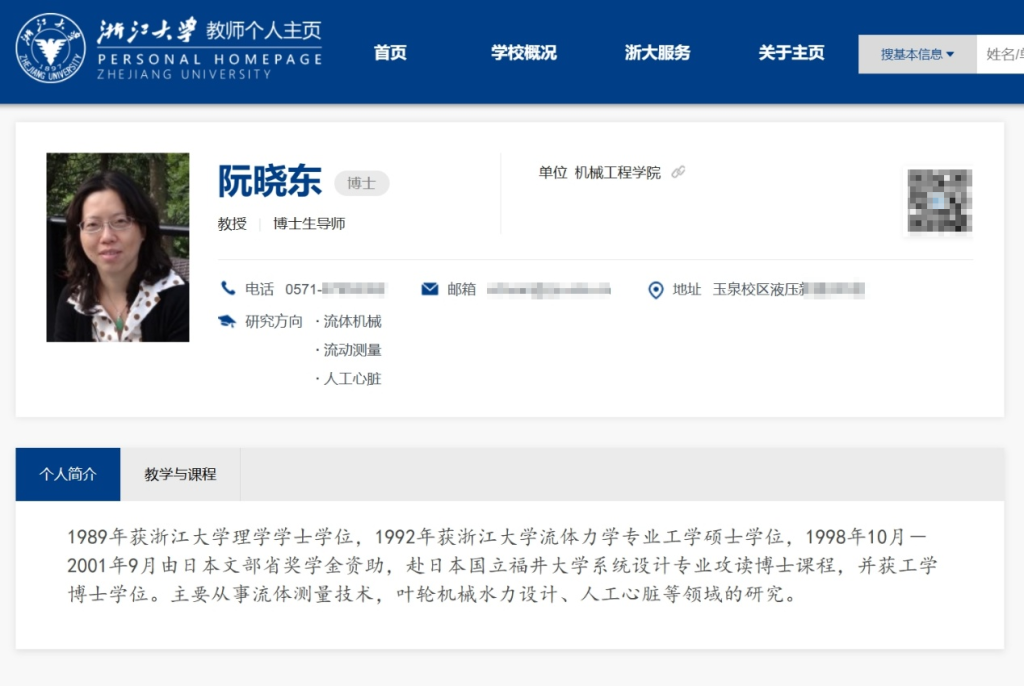Click the graduation cap icon beside 研究方向
The width and height of the screenshot is (1024, 686).
point(228,321)
